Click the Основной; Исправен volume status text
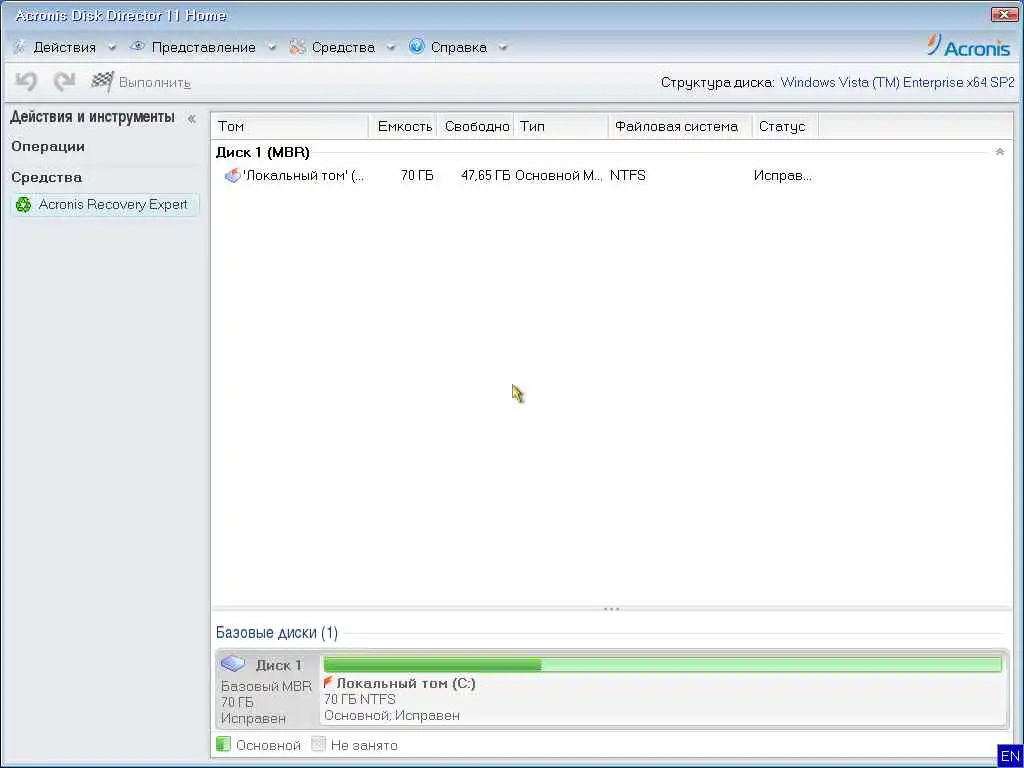 pos(392,715)
